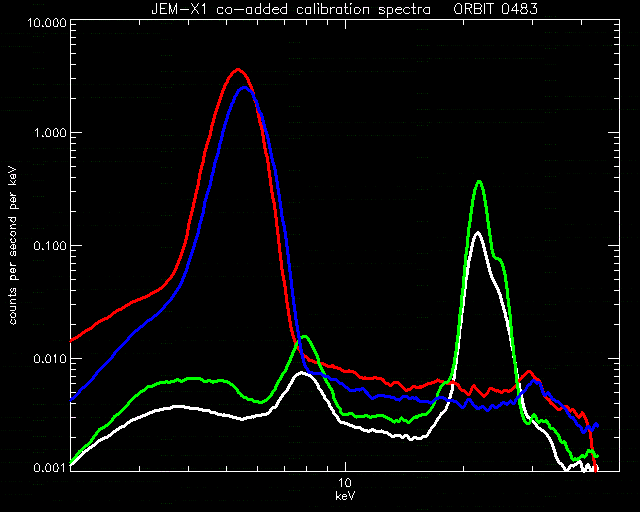The image size is (640, 512).
Task: Click the peak of the red curve
Action: tap(238, 71)
